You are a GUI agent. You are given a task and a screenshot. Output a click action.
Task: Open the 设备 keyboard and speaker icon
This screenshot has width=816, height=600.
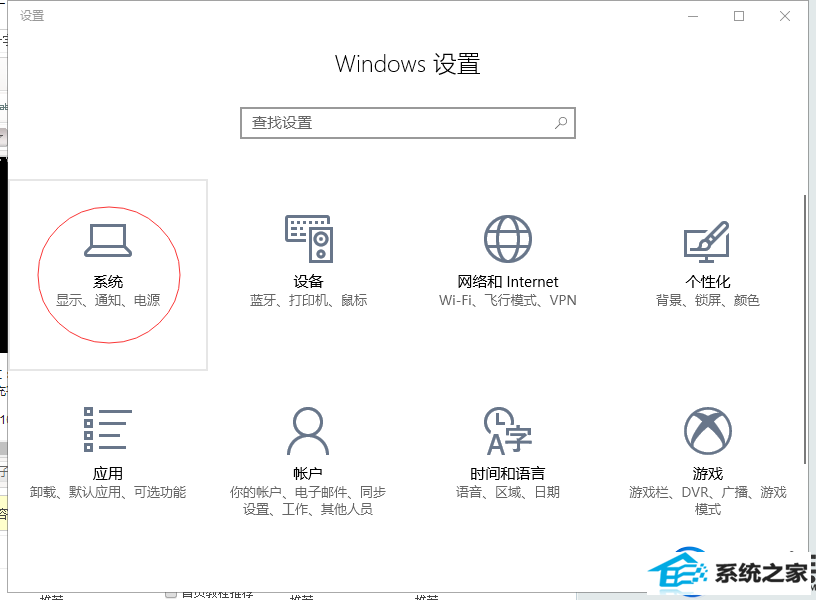pyautogui.click(x=309, y=239)
